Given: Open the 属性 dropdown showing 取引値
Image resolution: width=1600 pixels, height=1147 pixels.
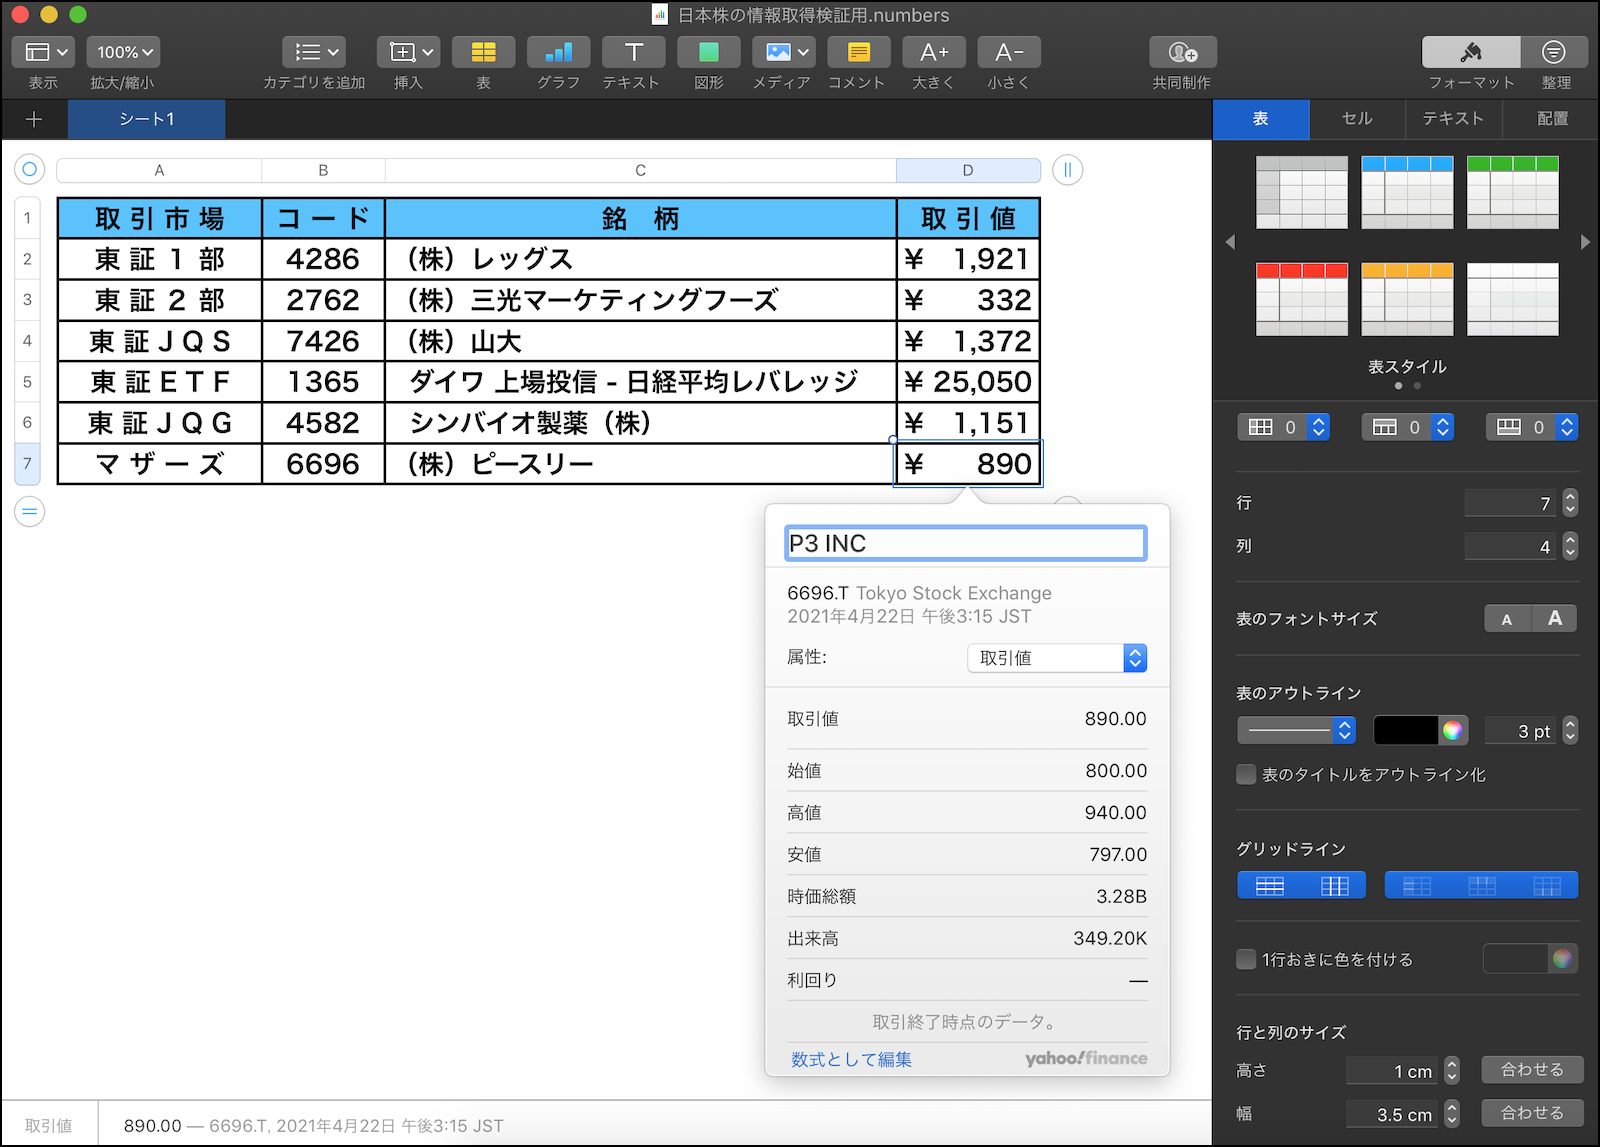Looking at the screenshot, I should point(1056,658).
